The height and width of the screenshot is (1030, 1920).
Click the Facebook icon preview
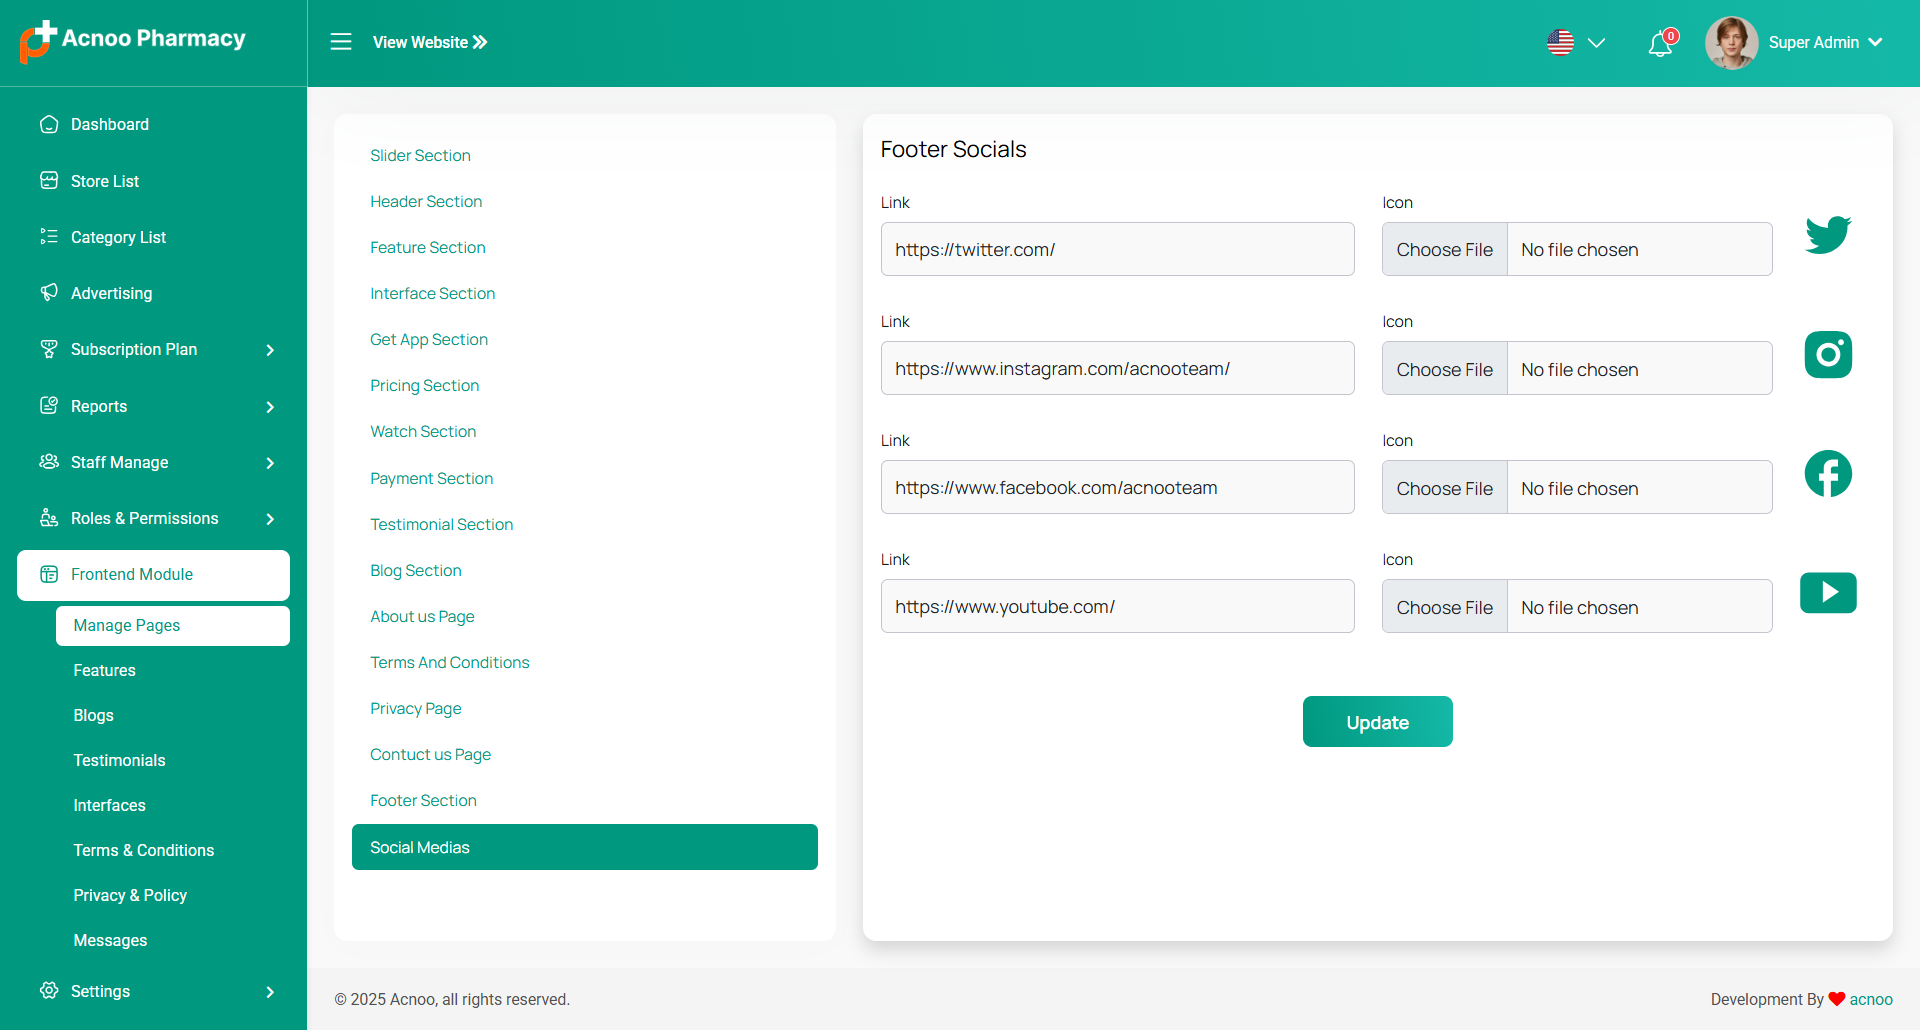1827,474
